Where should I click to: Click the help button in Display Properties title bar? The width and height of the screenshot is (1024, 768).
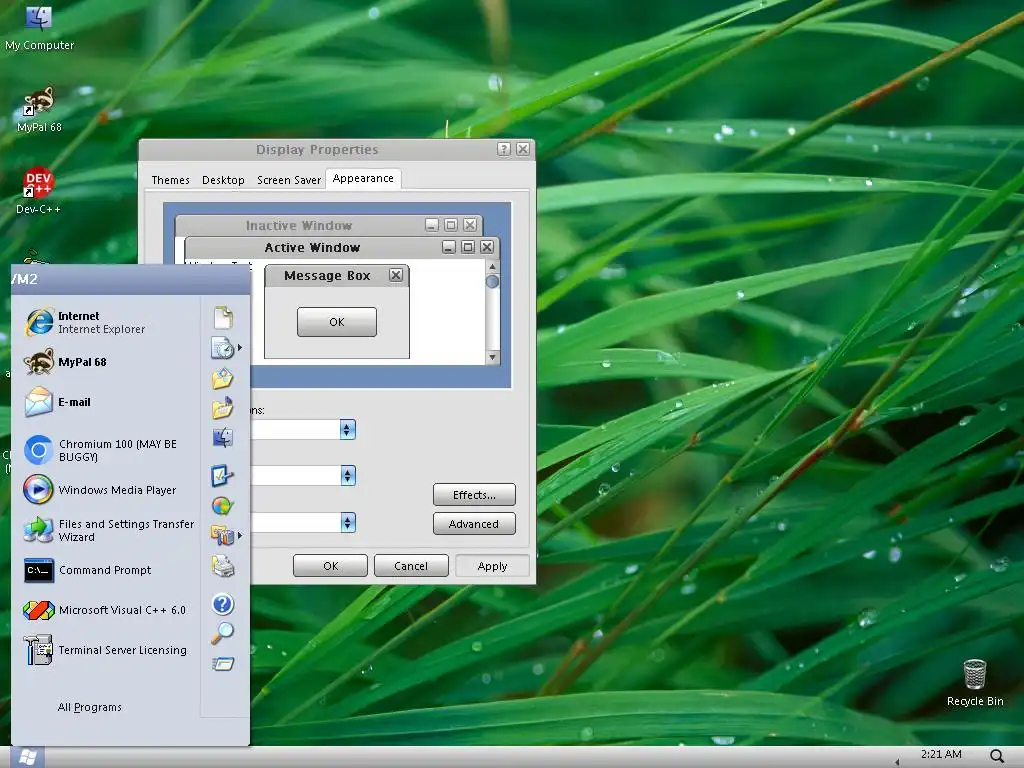tap(504, 149)
